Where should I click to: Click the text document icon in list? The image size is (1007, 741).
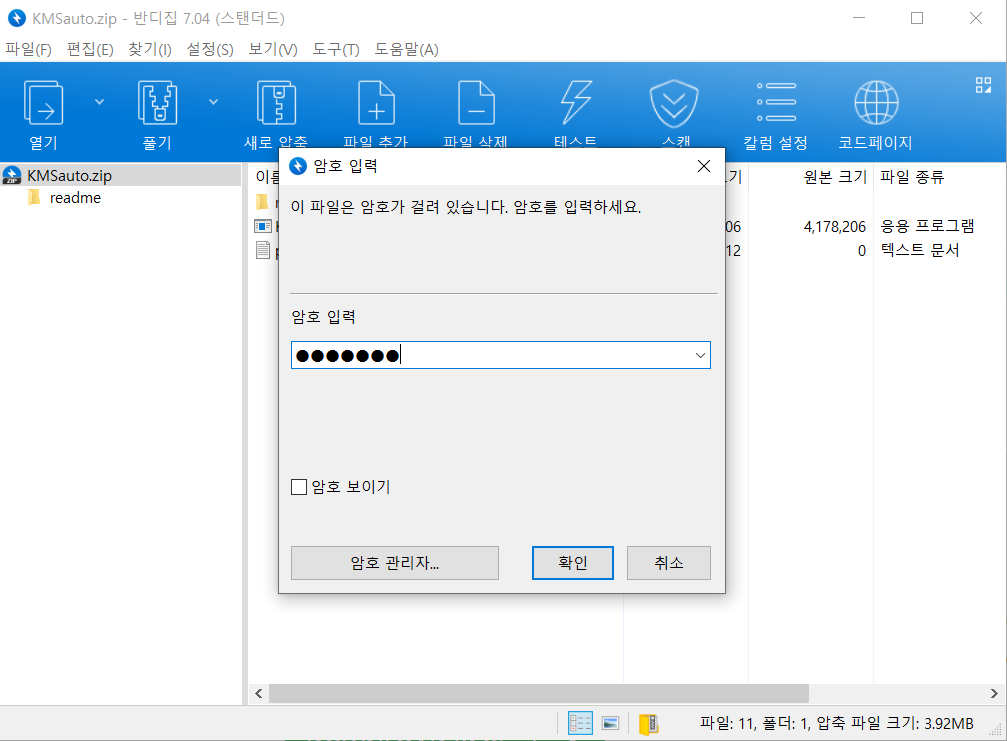[263, 250]
